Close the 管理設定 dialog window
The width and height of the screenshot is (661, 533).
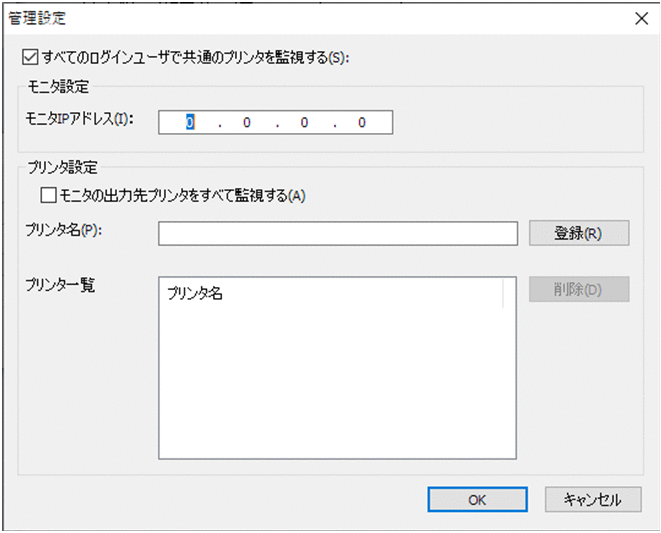[642, 19]
